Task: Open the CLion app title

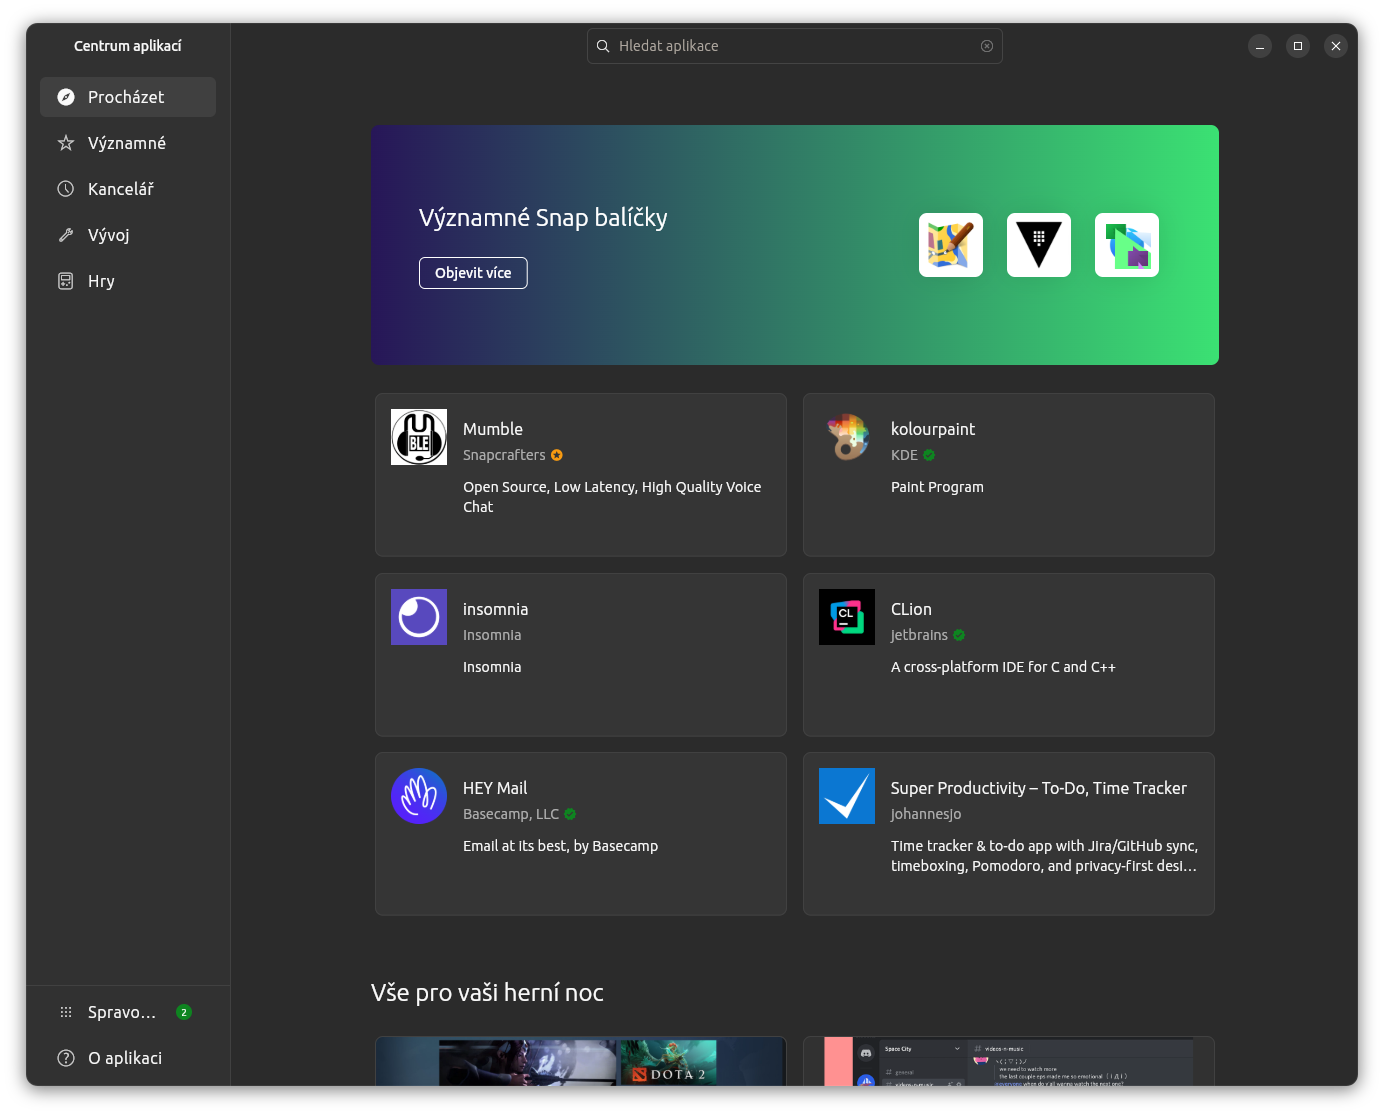Action: (911, 609)
